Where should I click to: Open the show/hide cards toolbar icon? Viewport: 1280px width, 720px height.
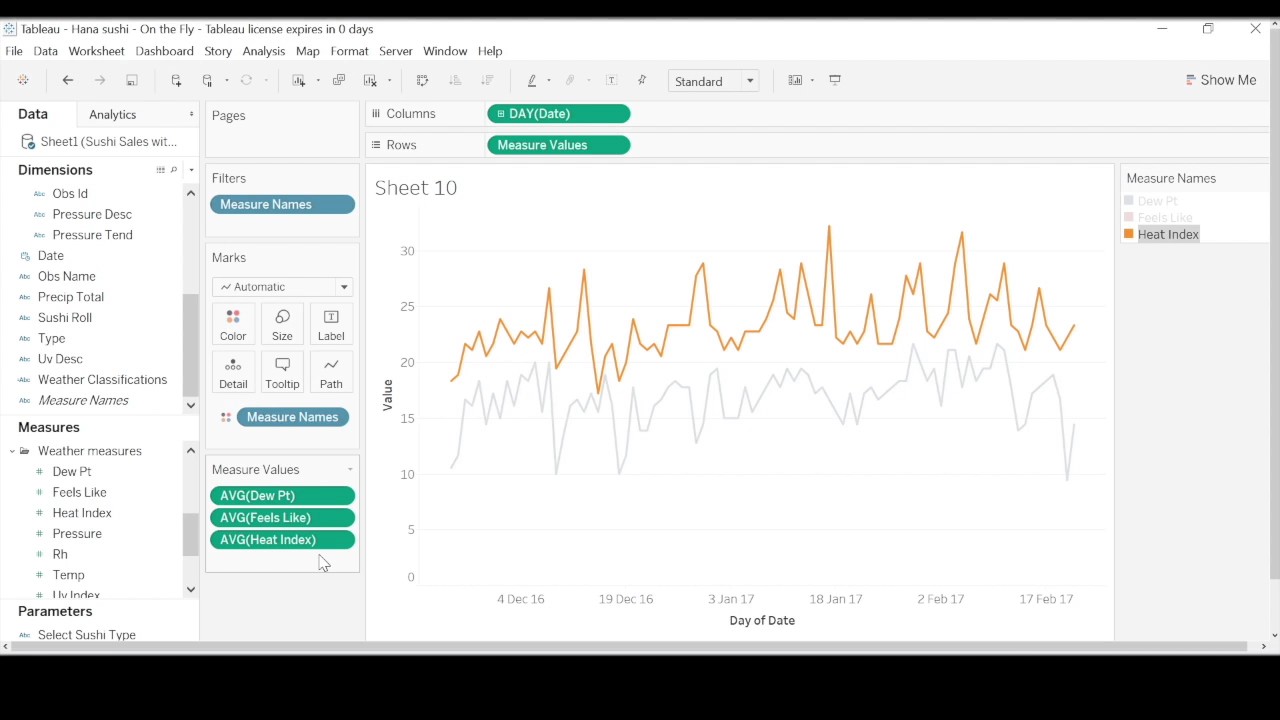(x=795, y=81)
